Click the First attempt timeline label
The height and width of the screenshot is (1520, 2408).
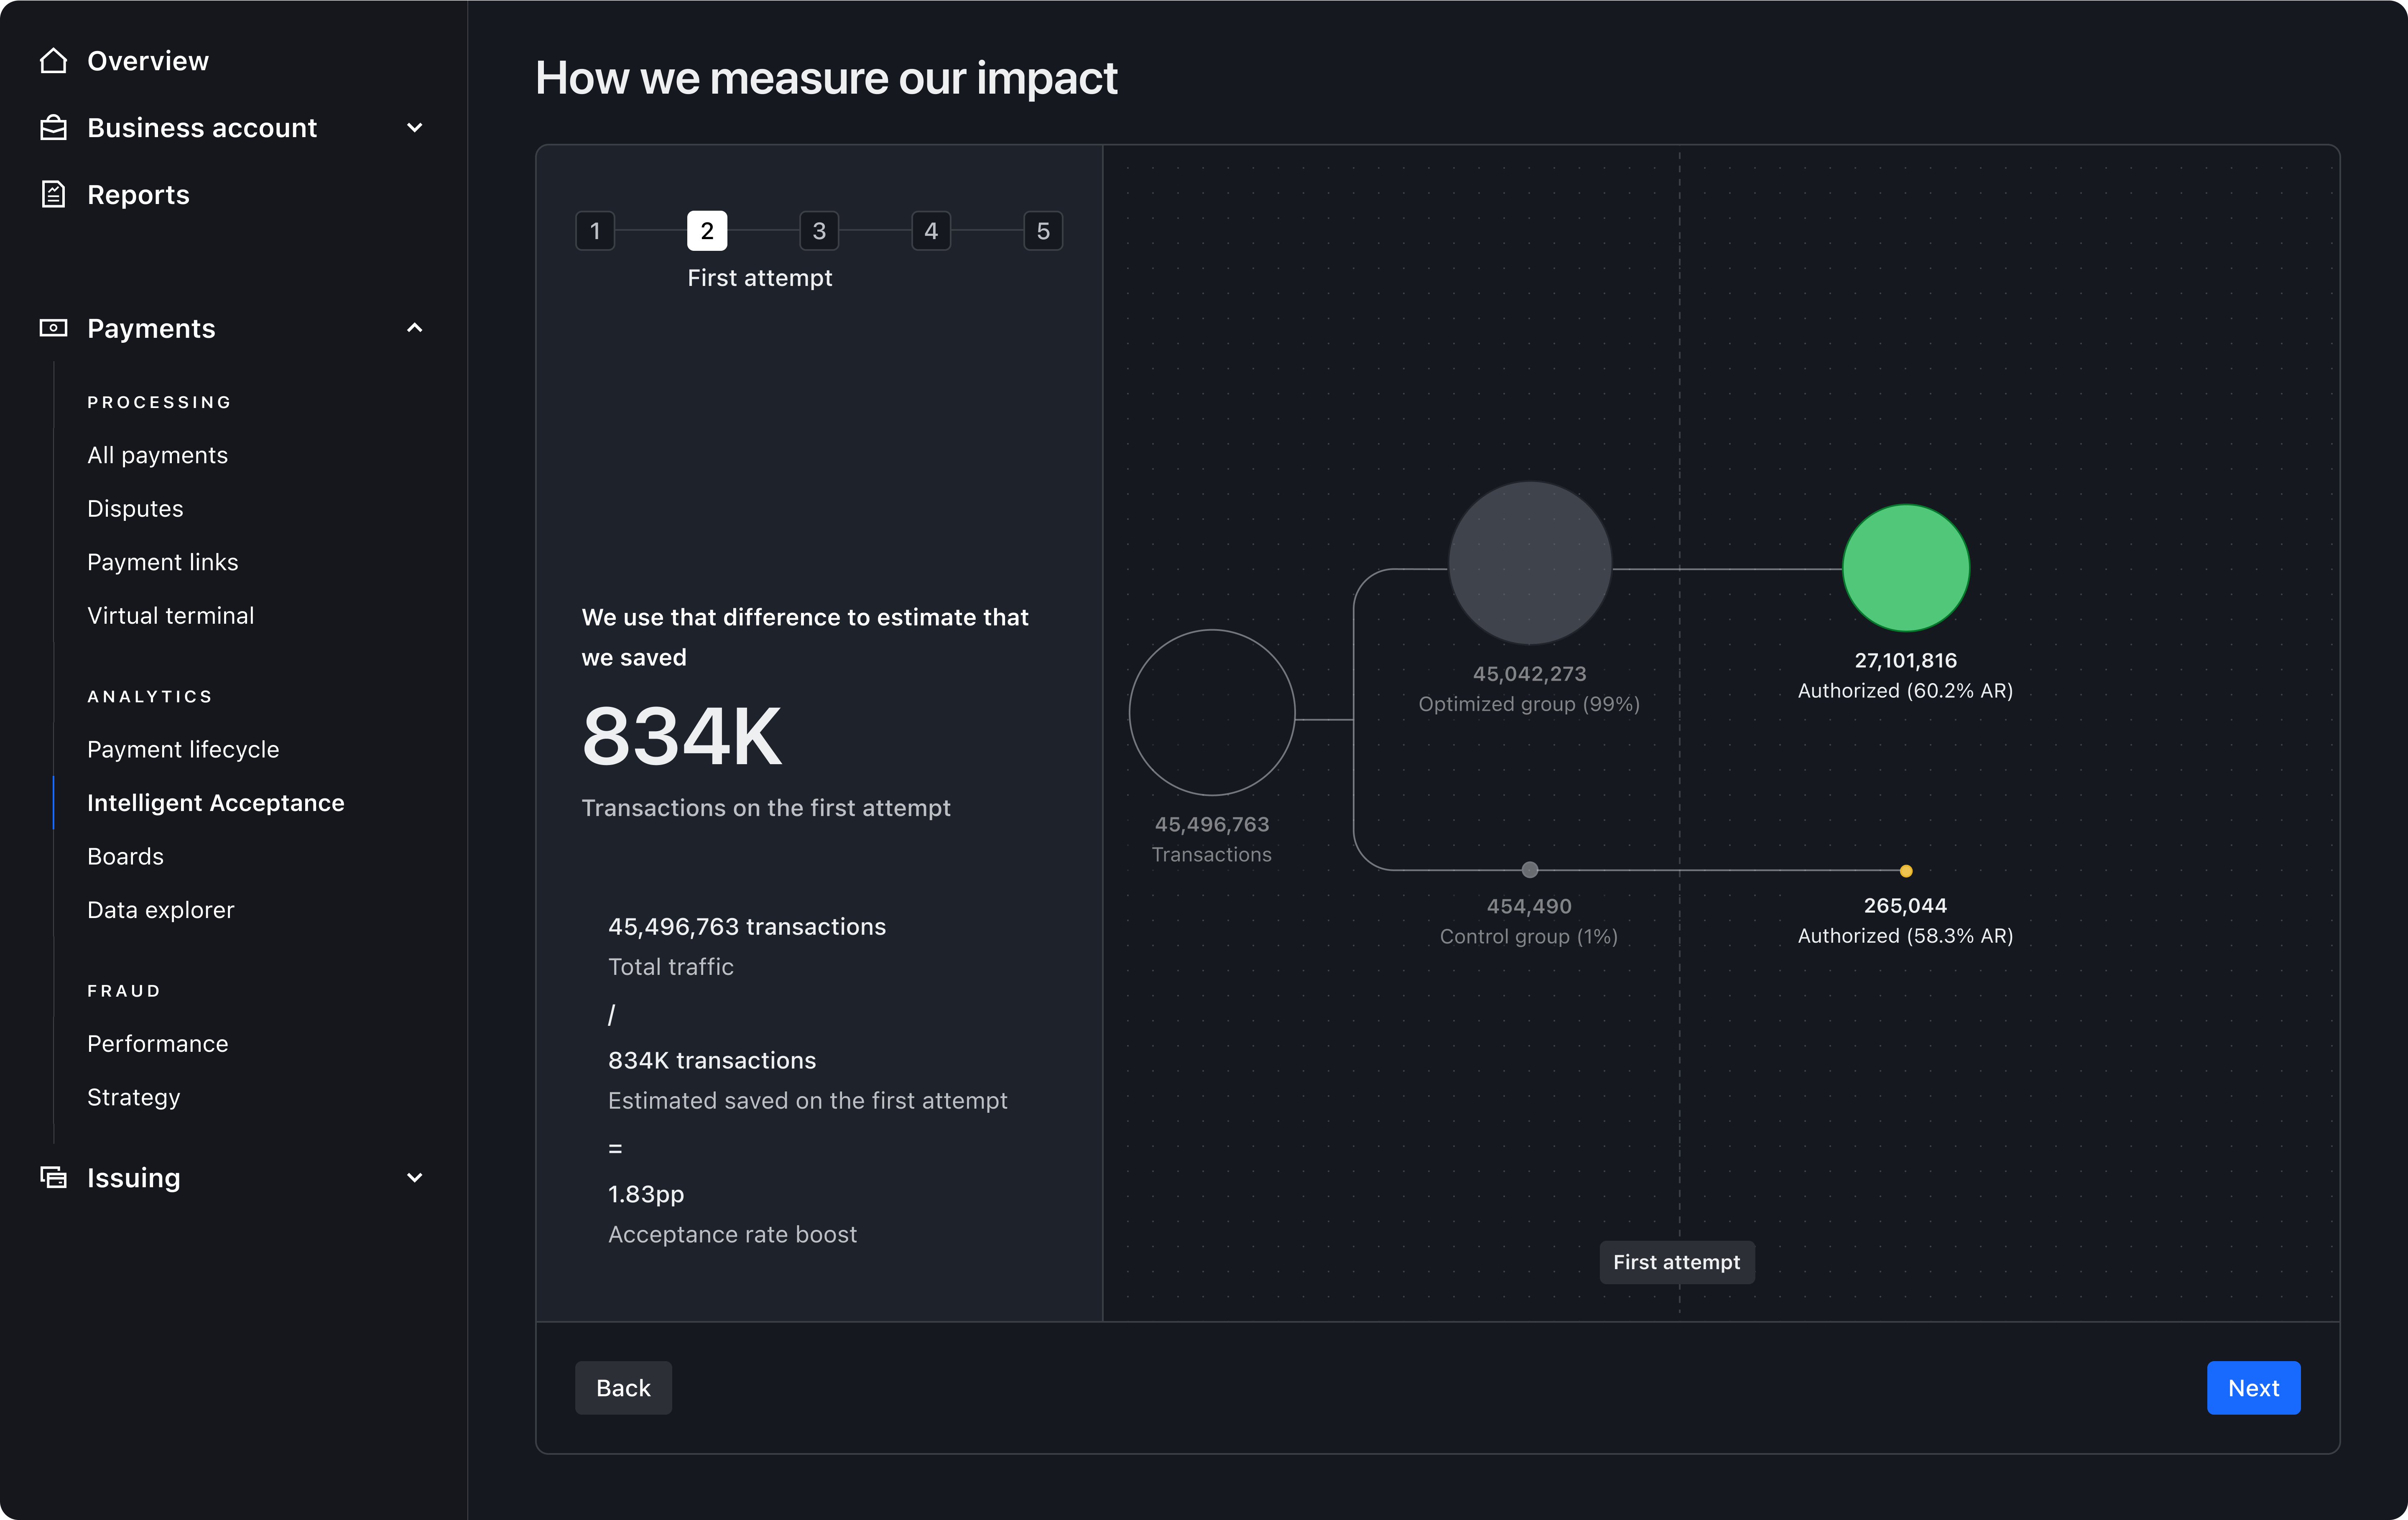[1677, 1262]
